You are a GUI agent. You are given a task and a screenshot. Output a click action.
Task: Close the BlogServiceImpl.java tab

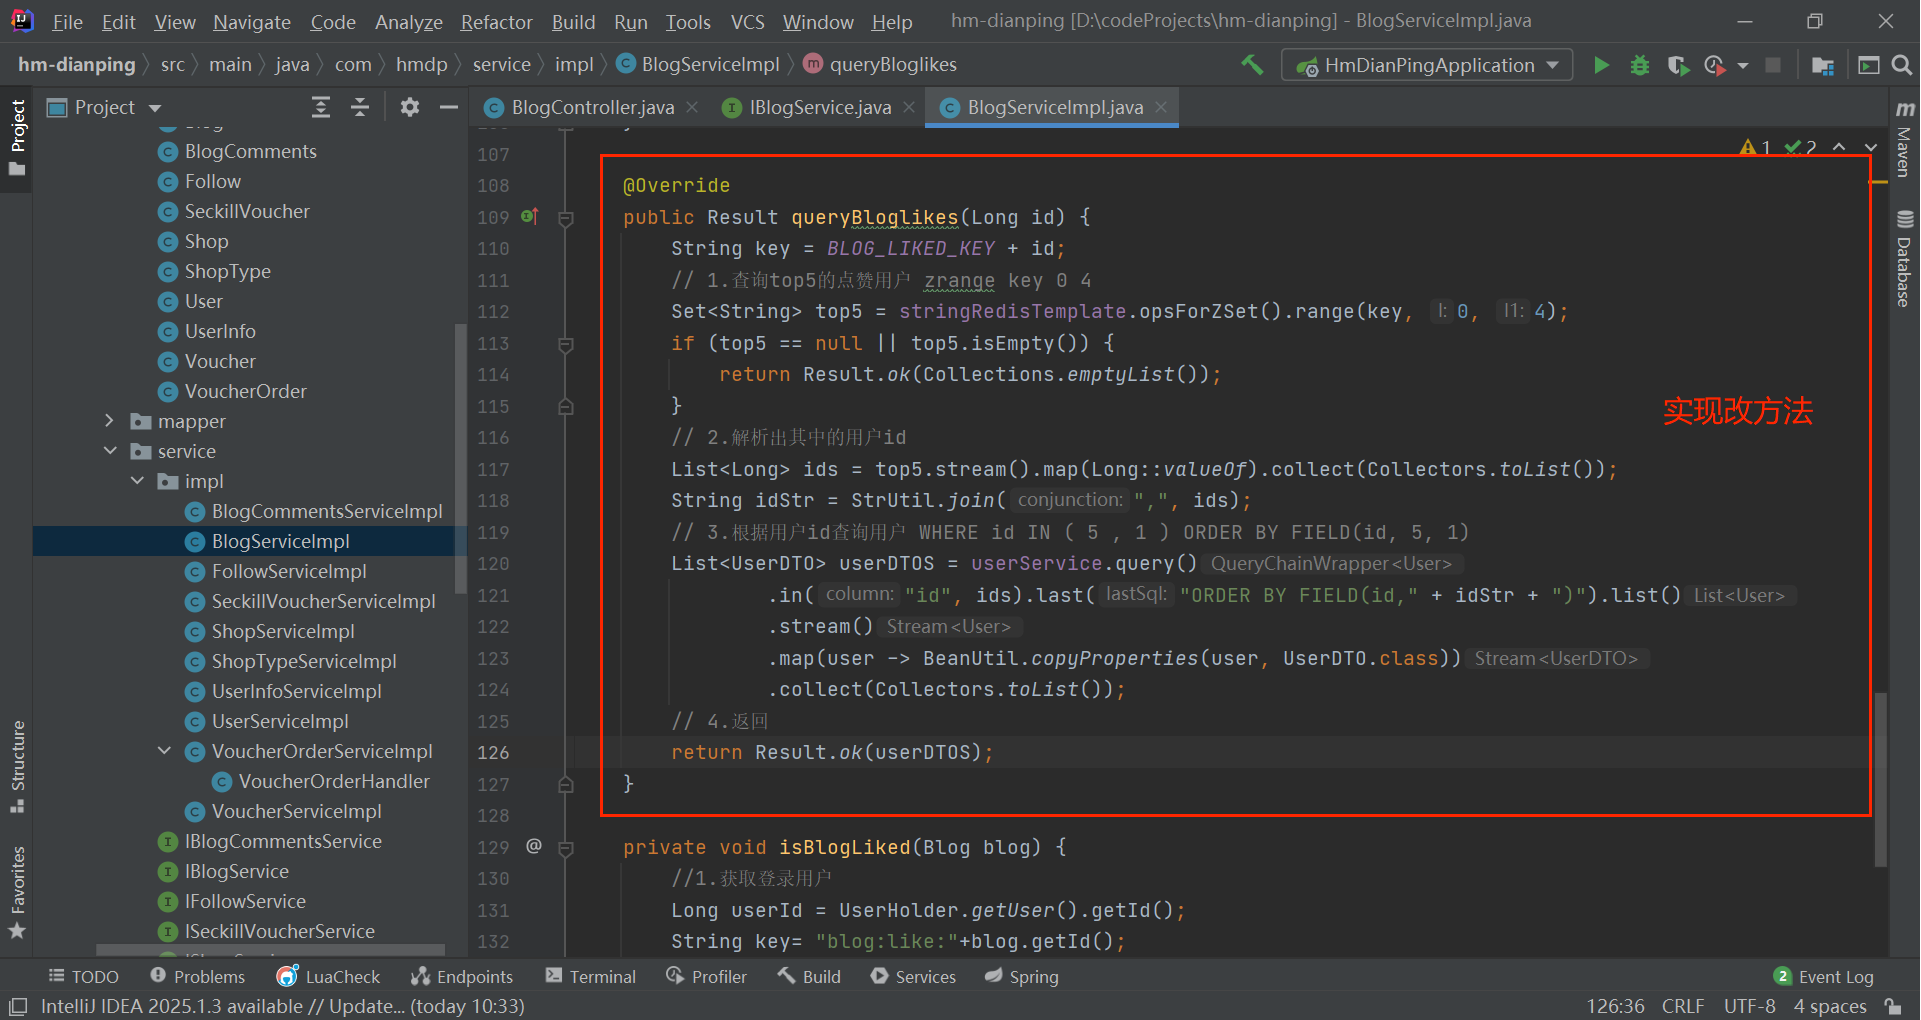[x=1161, y=107]
